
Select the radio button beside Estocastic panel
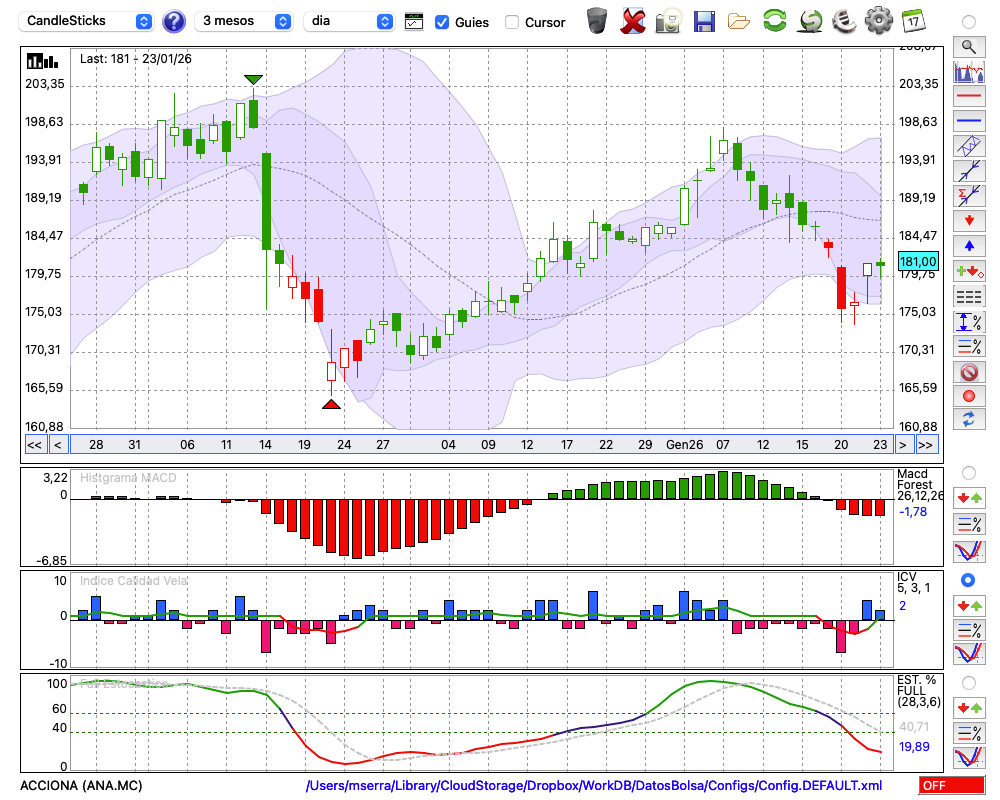[967, 682]
